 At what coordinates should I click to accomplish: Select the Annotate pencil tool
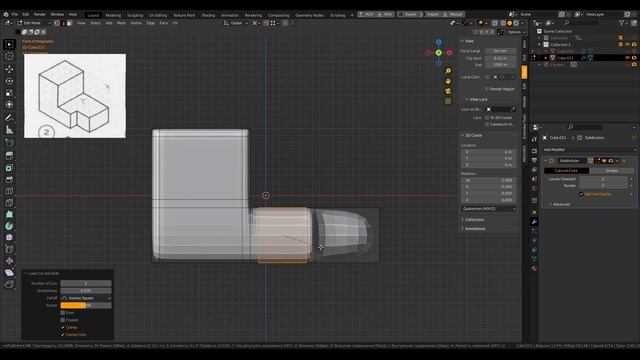tap(9, 118)
